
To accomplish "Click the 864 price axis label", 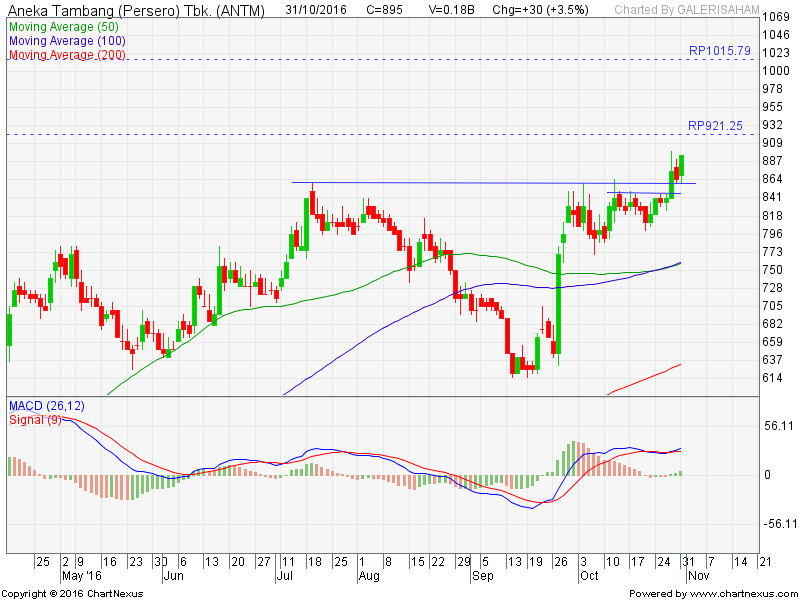I will tap(772, 179).
